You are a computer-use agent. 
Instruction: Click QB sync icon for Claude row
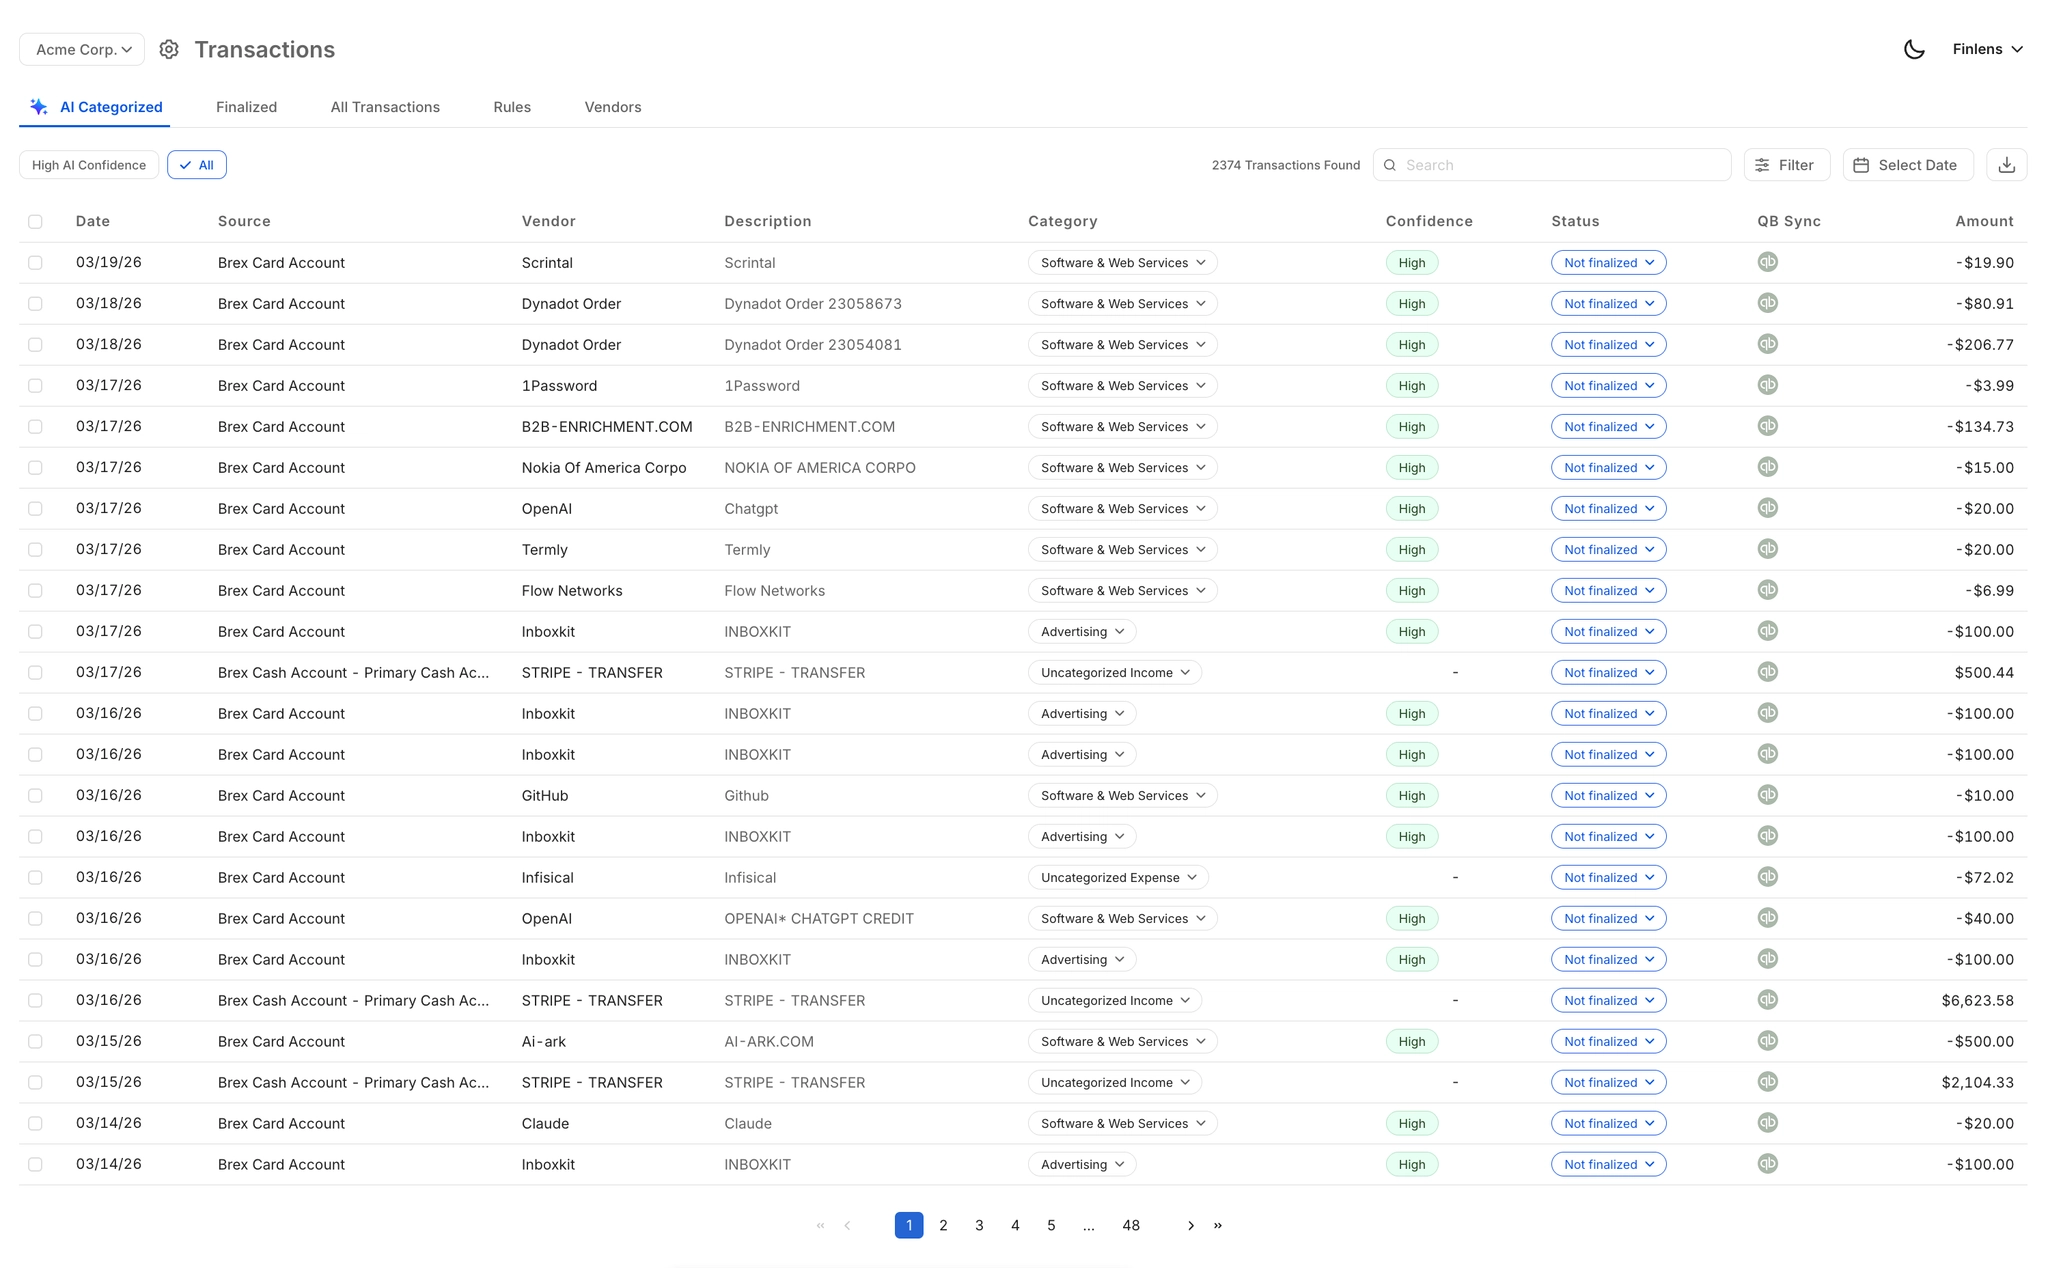[1767, 1123]
